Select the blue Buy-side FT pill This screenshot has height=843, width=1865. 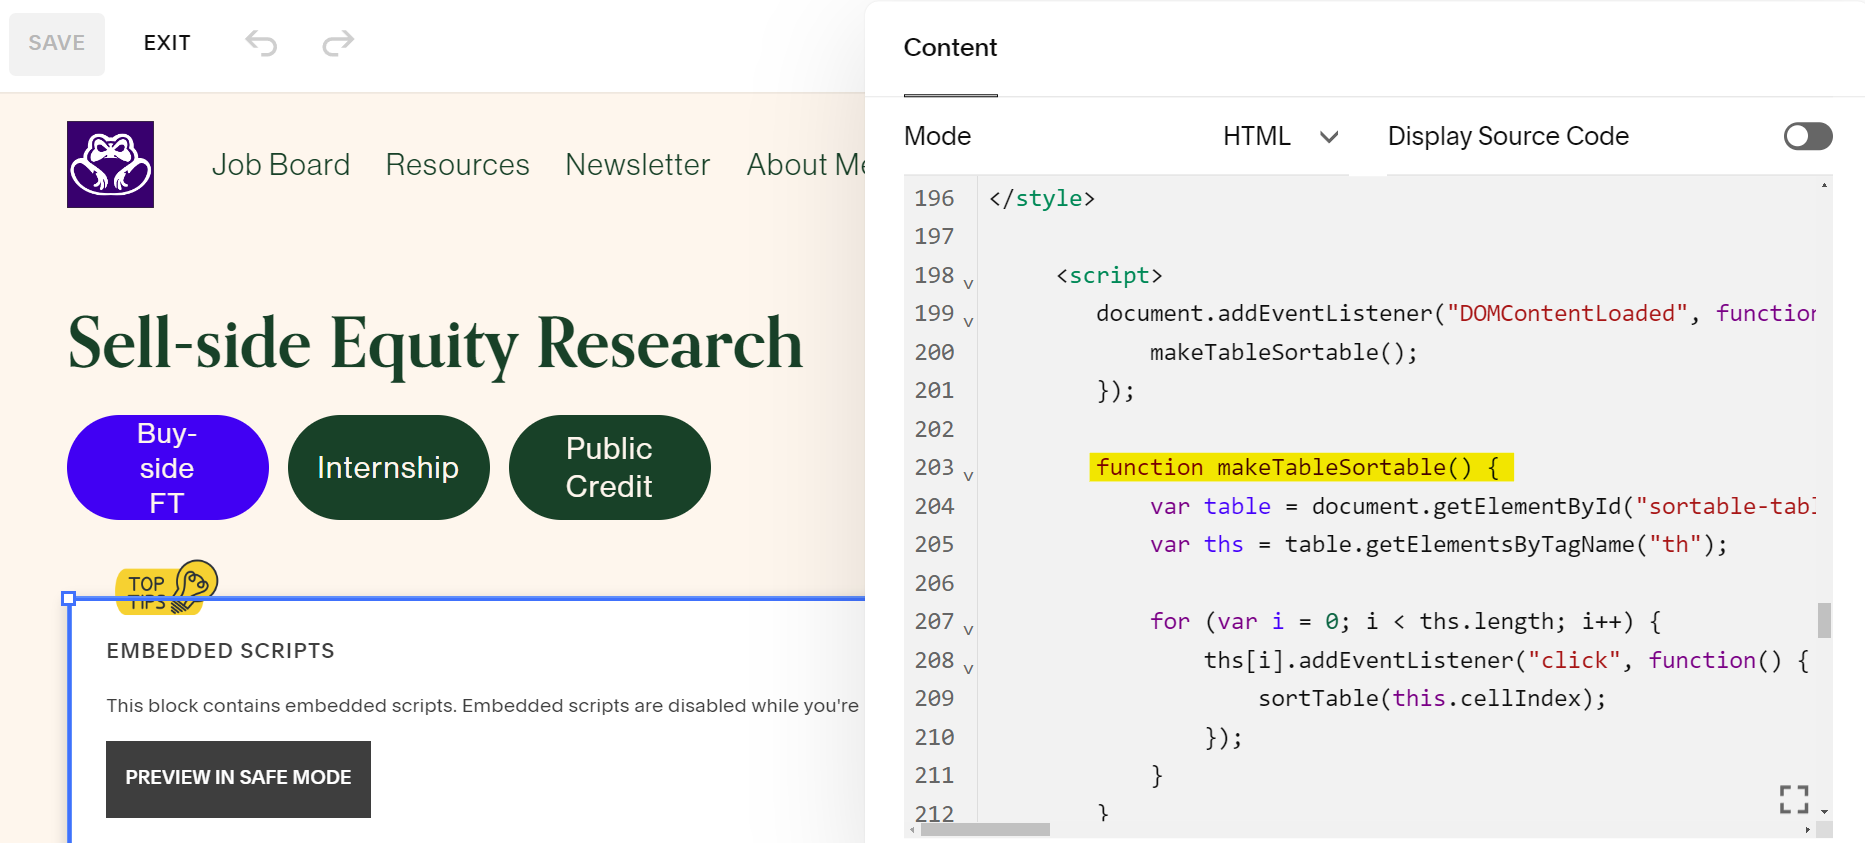167,468
